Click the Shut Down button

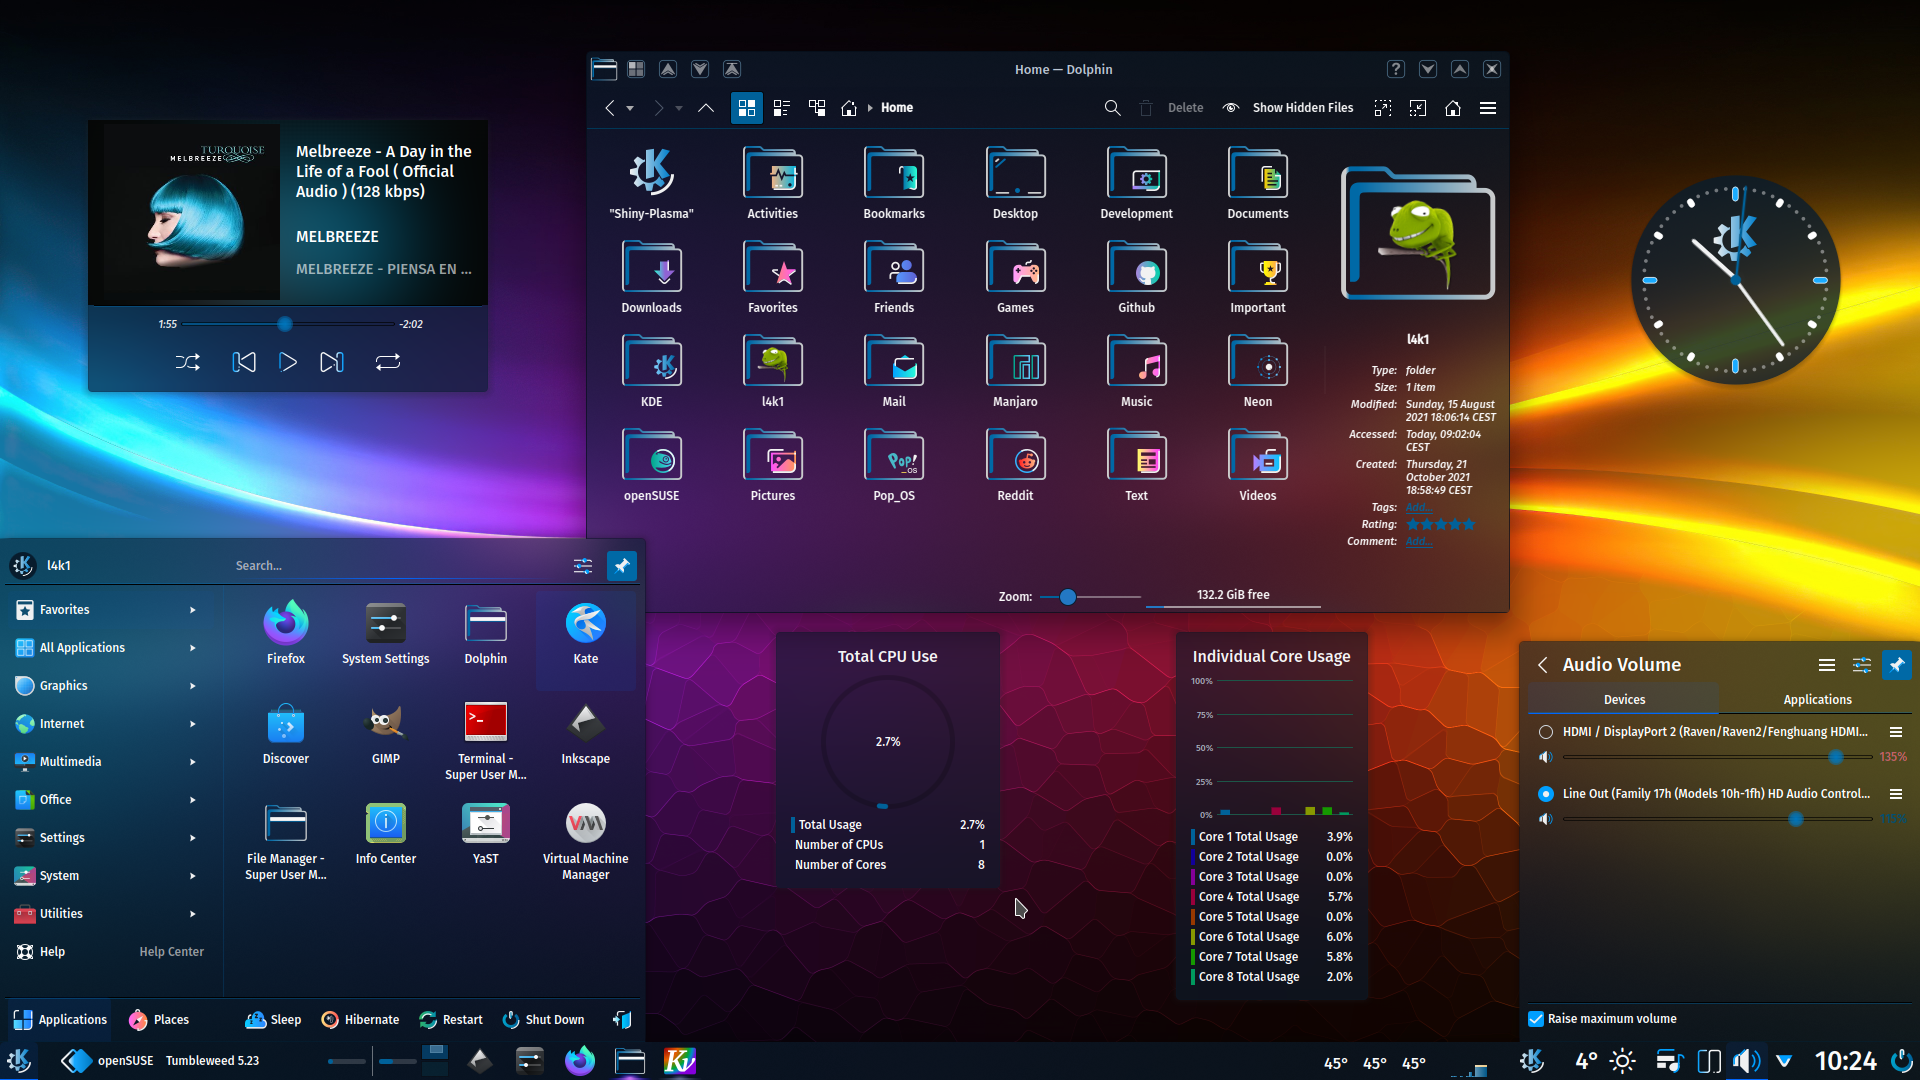pyautogui.click(x=543, y=1020)
